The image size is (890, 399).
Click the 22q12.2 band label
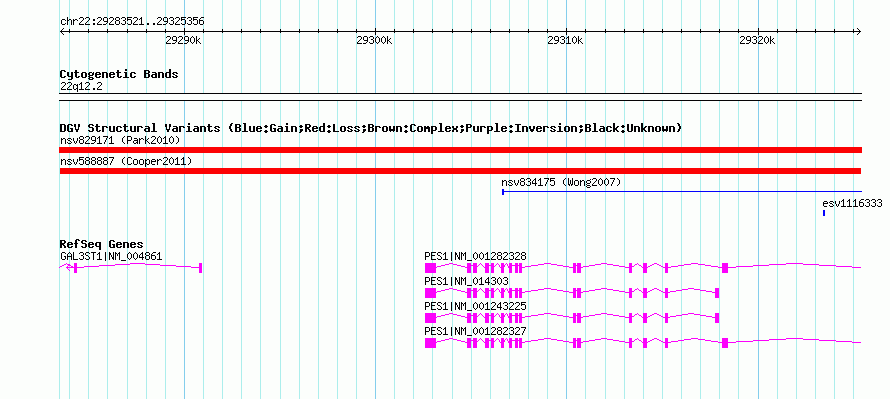click(x=81, y=87)
